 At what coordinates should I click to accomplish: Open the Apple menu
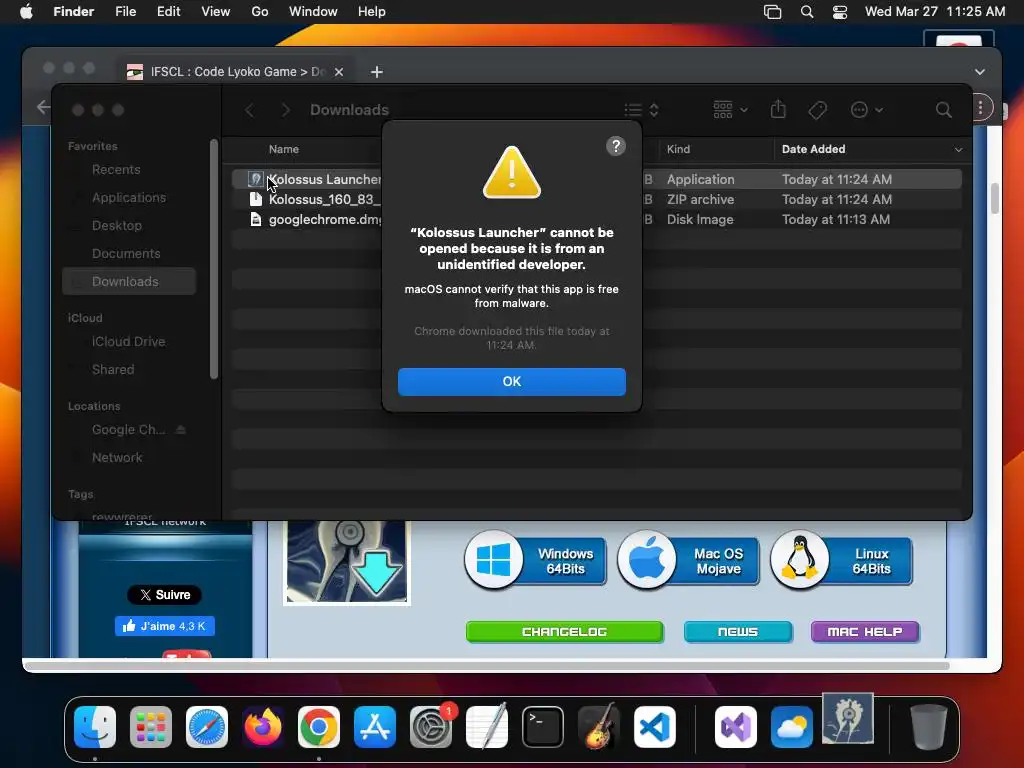click(x=26, y=12)
